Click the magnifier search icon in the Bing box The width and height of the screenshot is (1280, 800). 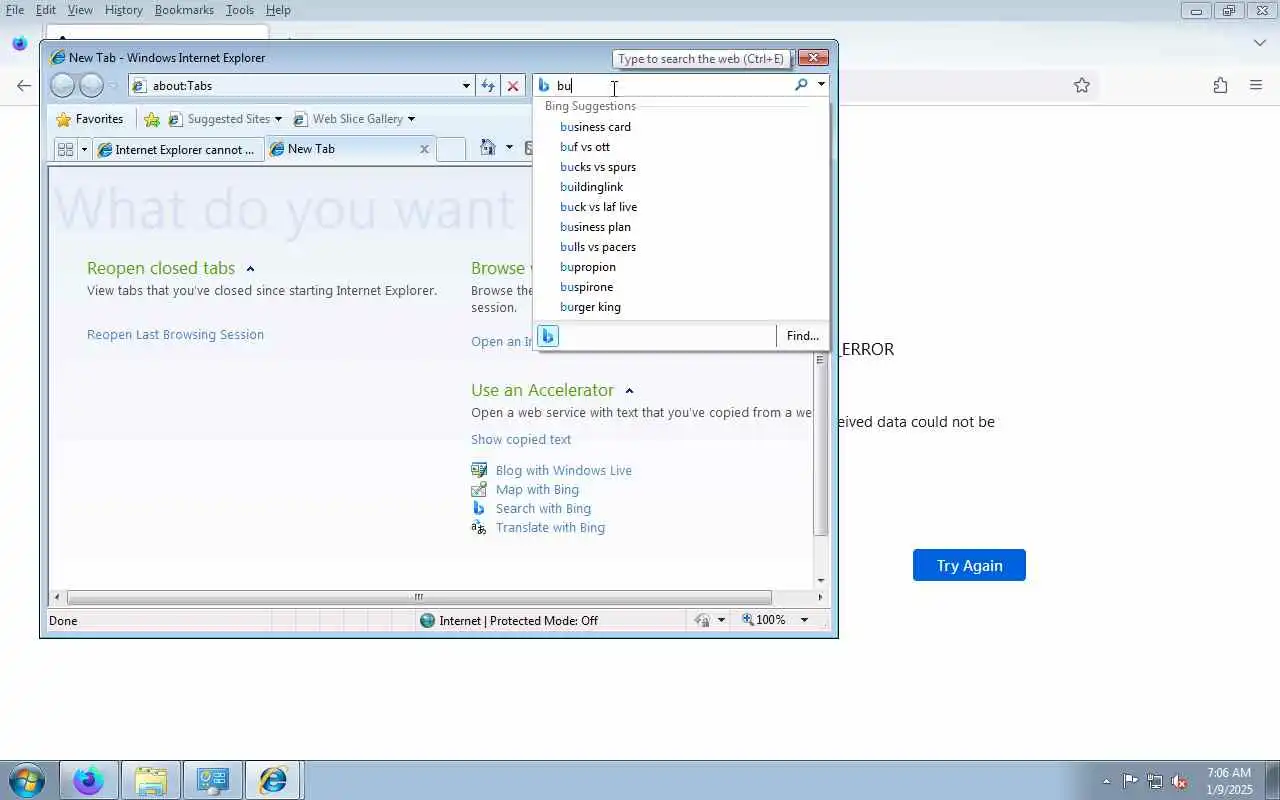(801, 85)
